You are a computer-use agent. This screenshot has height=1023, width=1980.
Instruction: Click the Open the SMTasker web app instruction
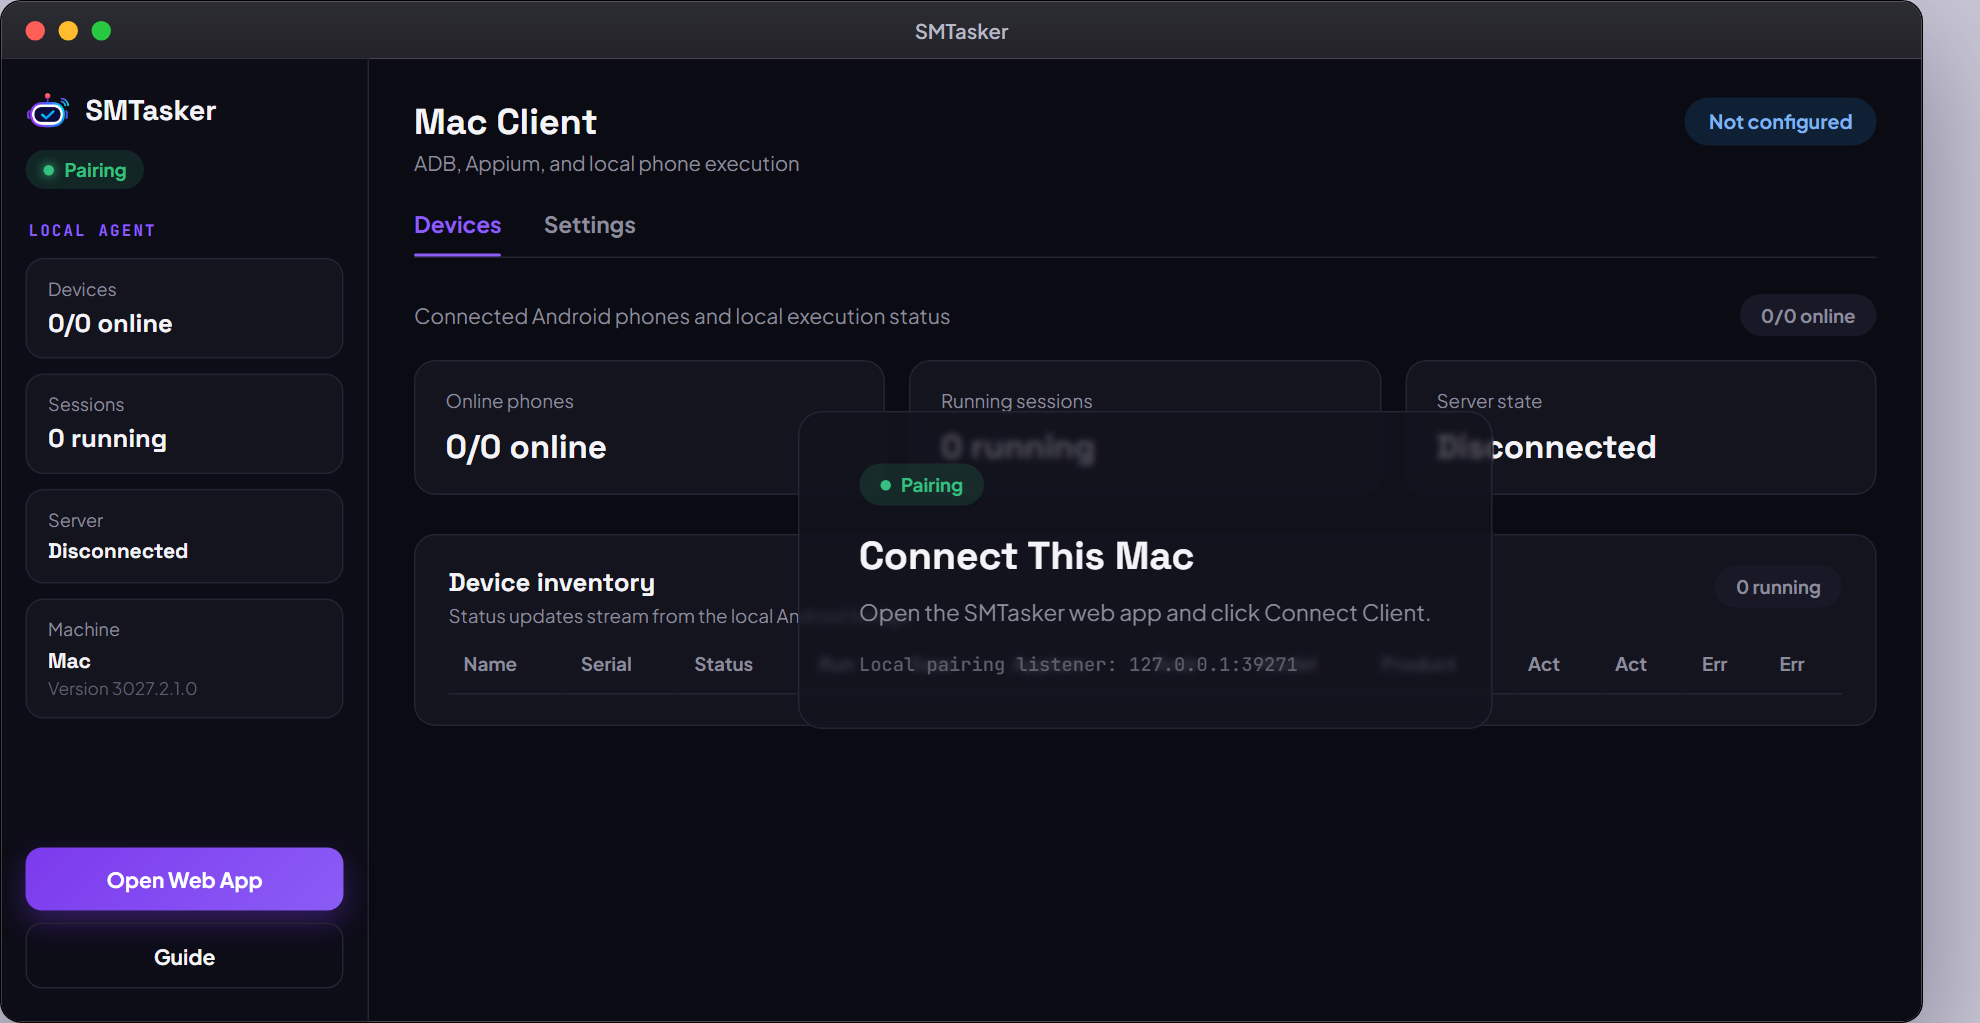1145,613
